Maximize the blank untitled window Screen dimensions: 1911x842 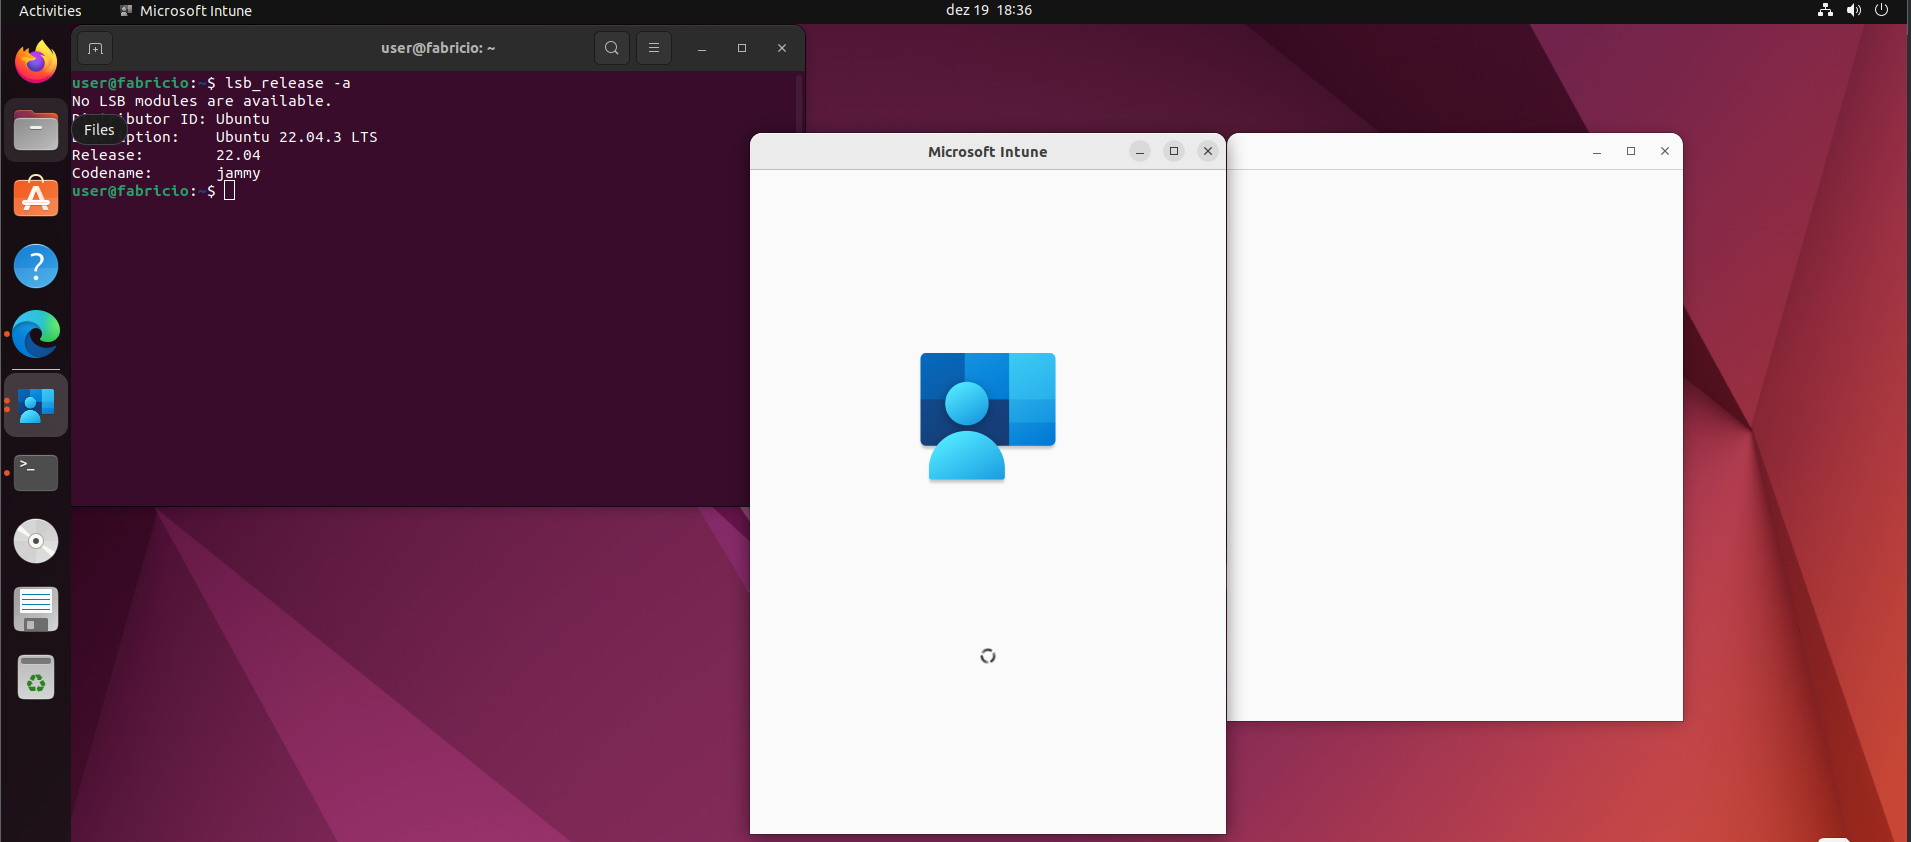(x=1631, y=151)
